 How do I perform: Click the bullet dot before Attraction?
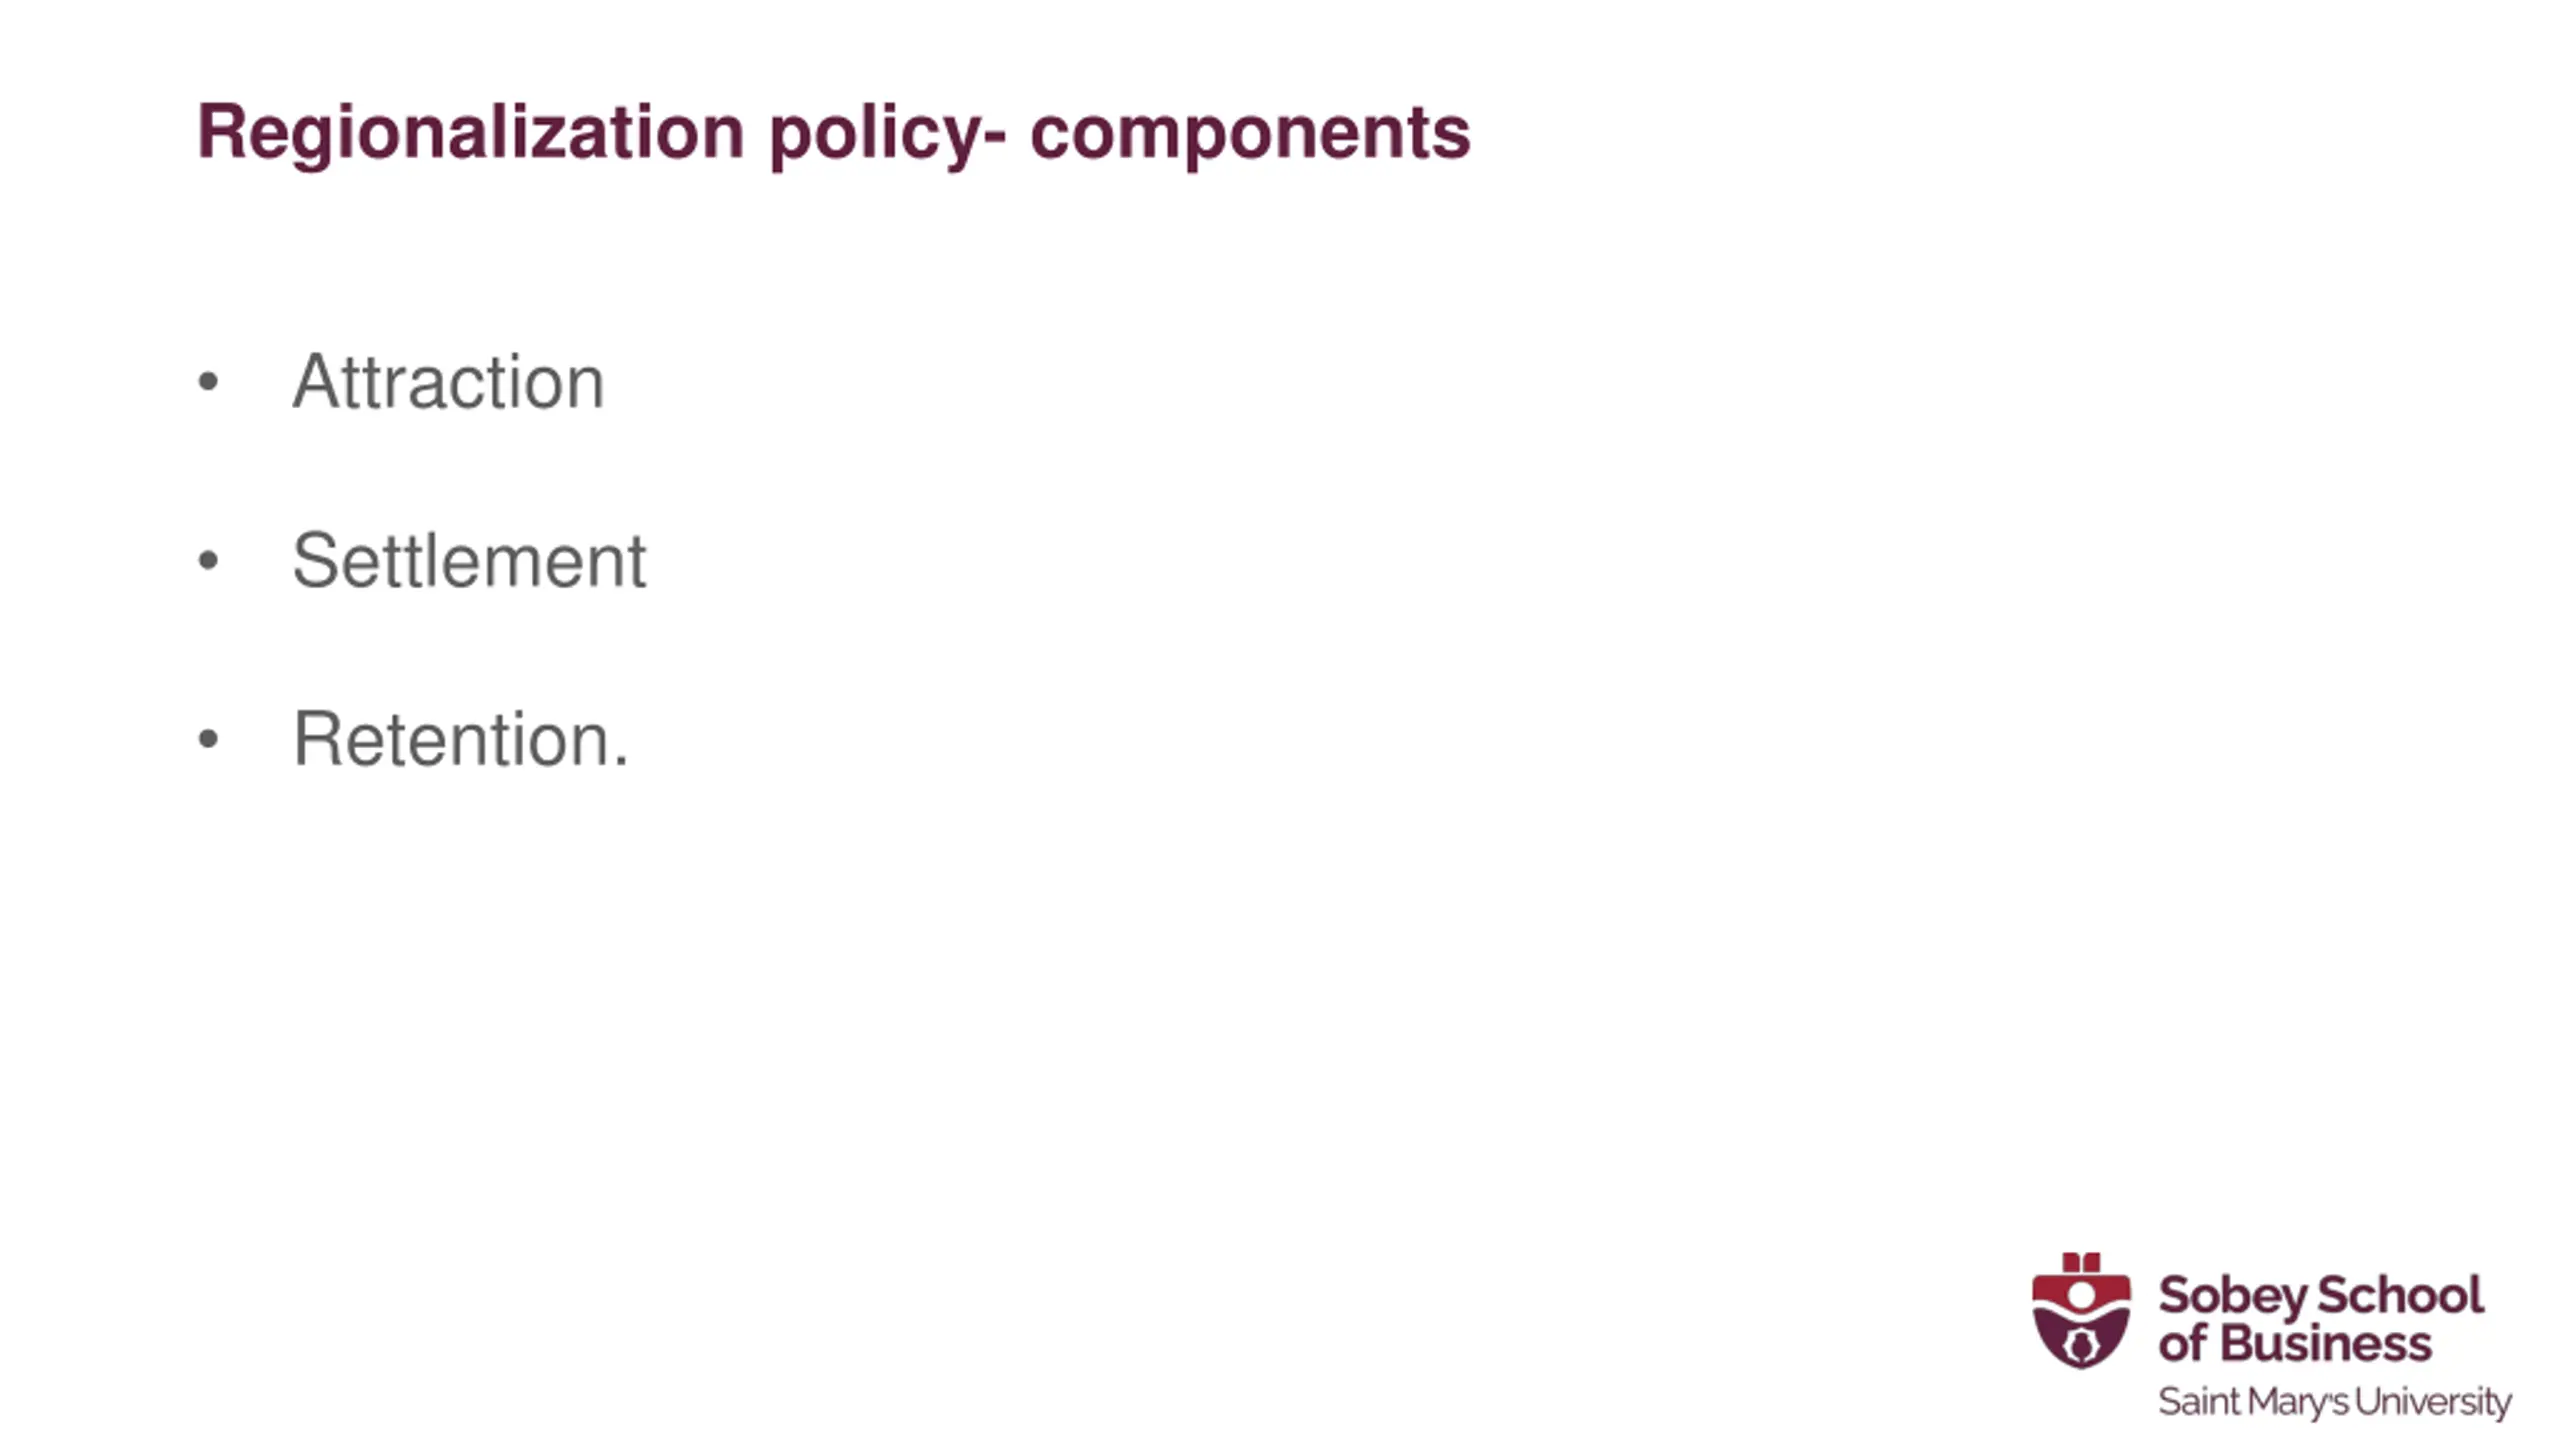coord(208,381)
